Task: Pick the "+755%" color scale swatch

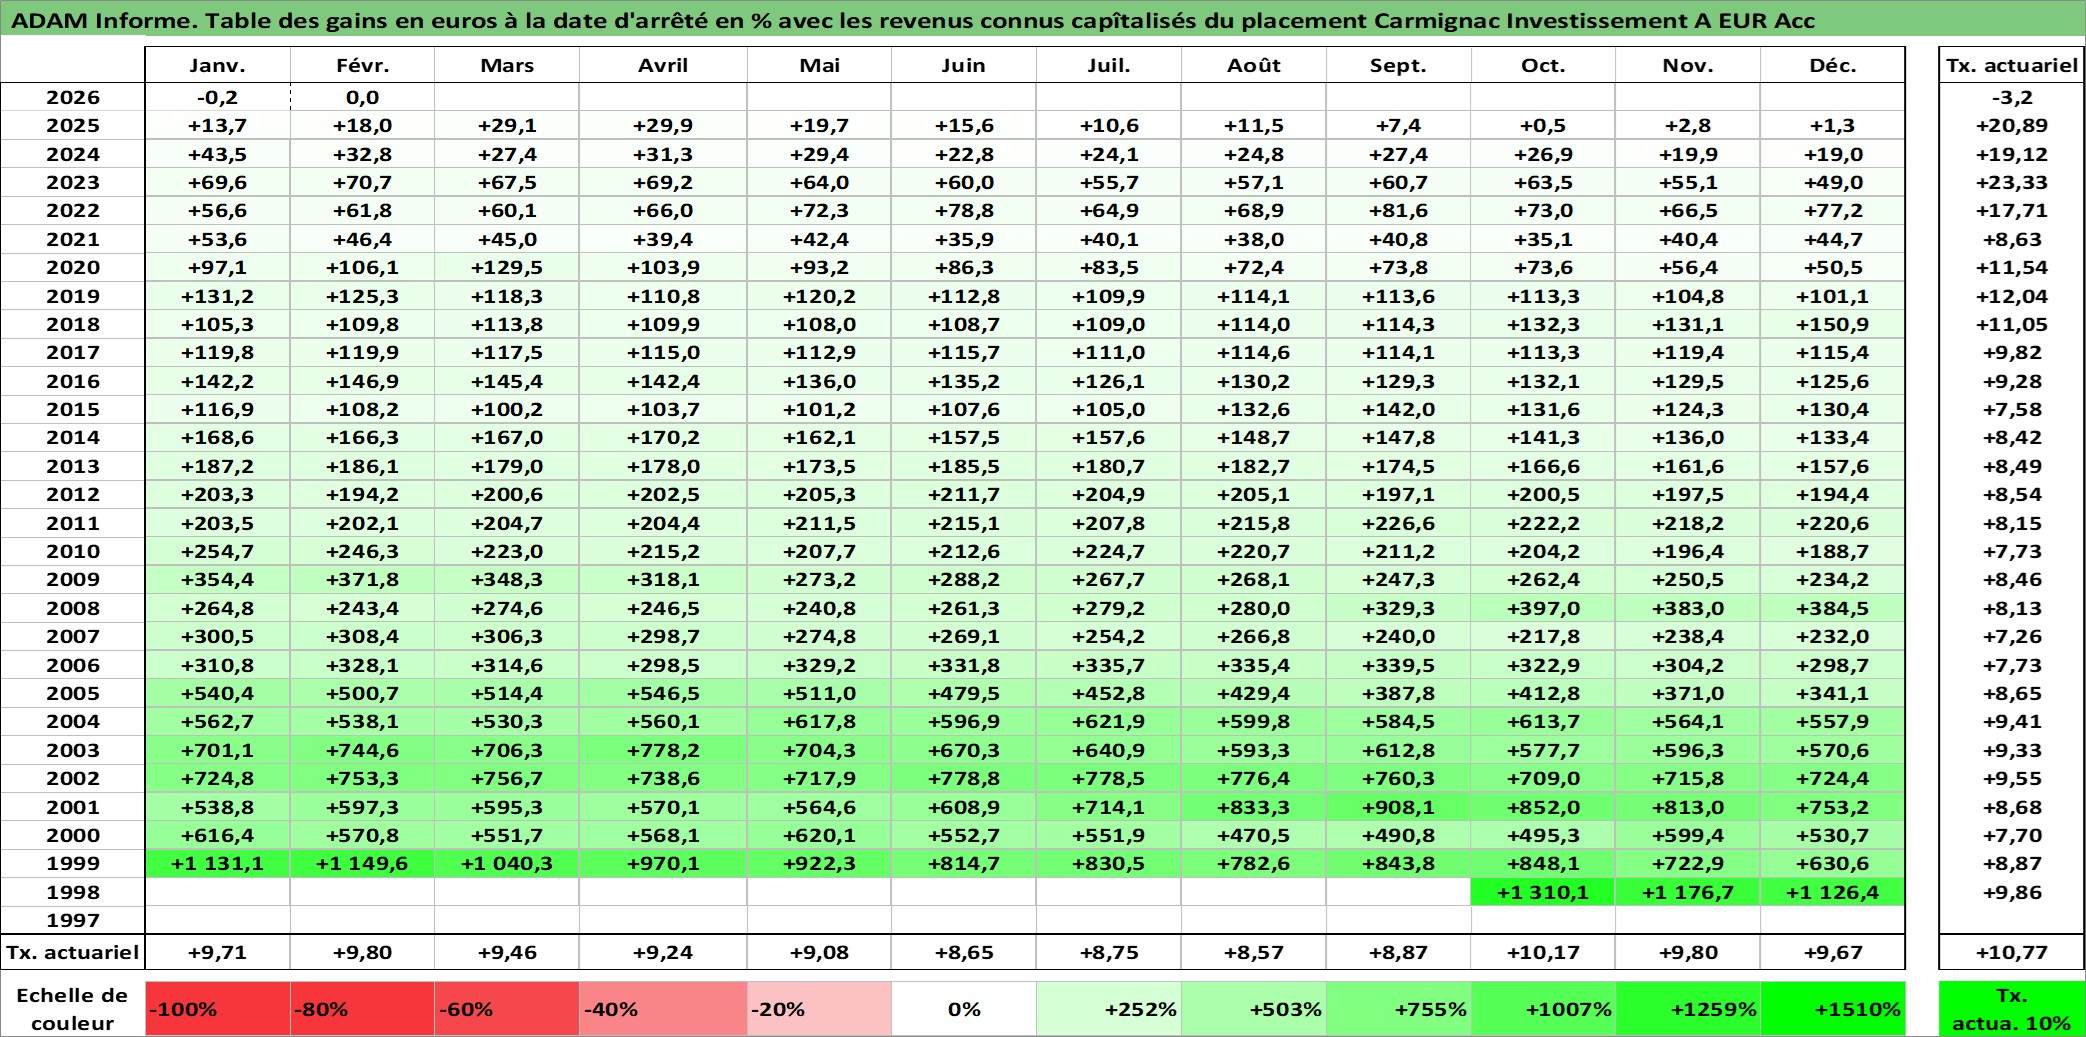Action: pyautogui.click(x=1399, y=1009)
